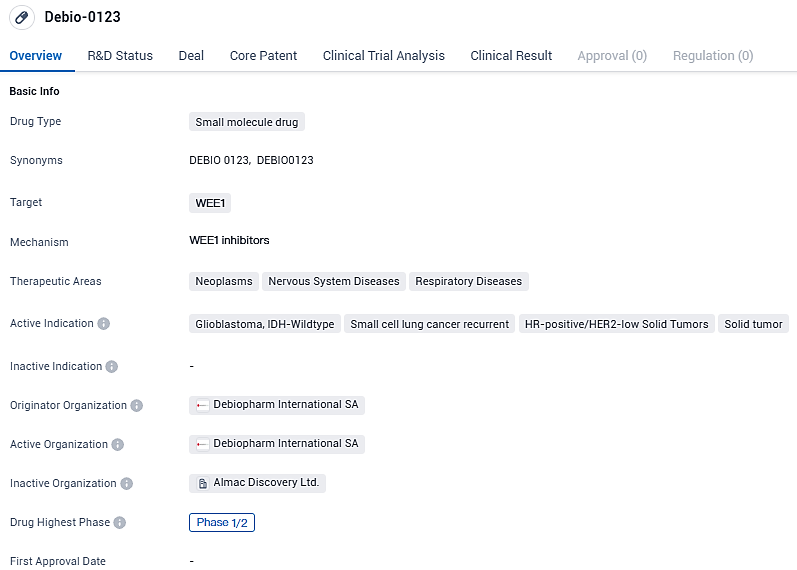Click info icon beside Inactive Organization

127,484
